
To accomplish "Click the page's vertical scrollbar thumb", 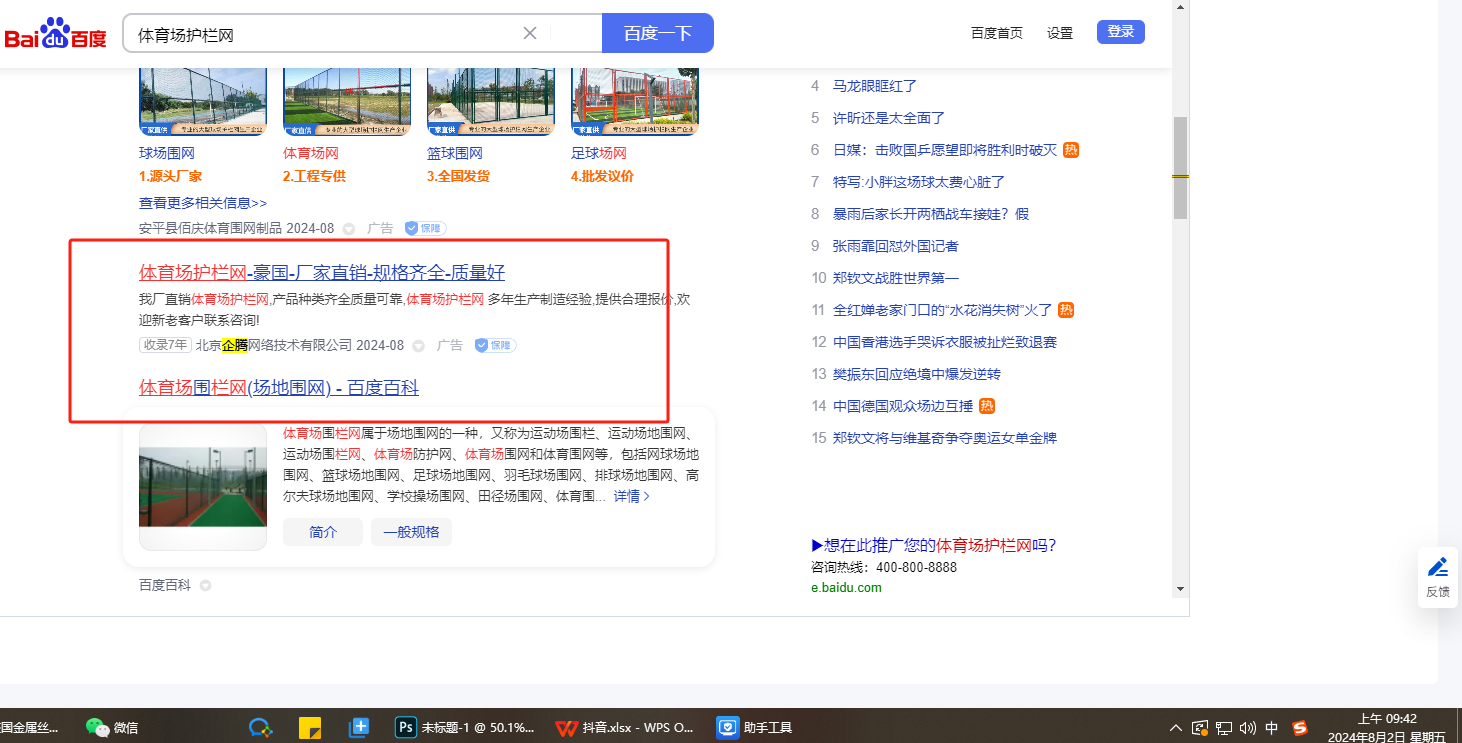I will click(1180, 167).
